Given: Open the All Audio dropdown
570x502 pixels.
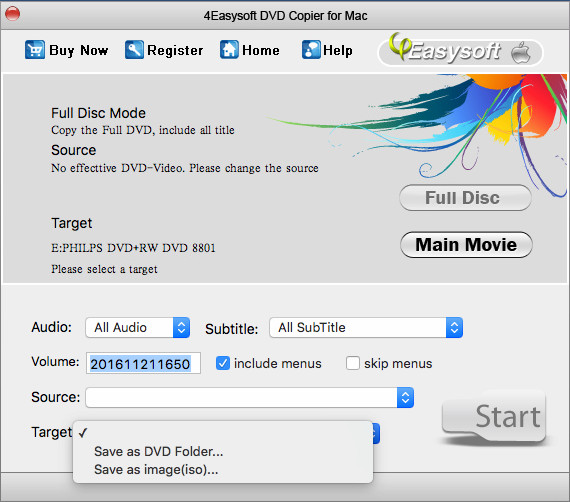Looking at the screenshot, I should [x=138, y=328].
